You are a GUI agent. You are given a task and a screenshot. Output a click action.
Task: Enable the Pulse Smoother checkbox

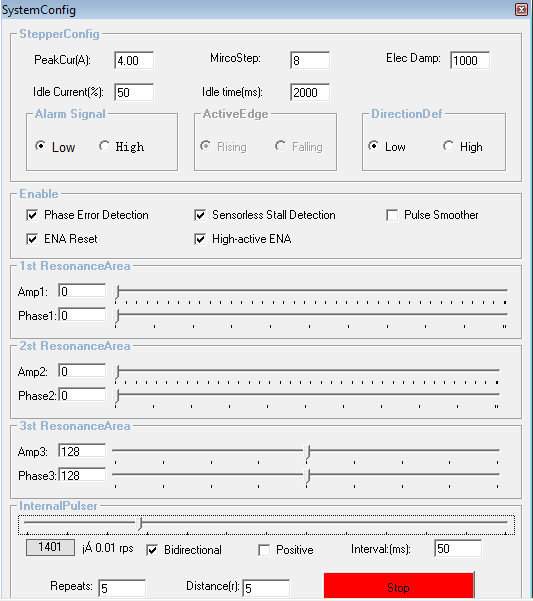pyautogui.click(x=392, y=215)
